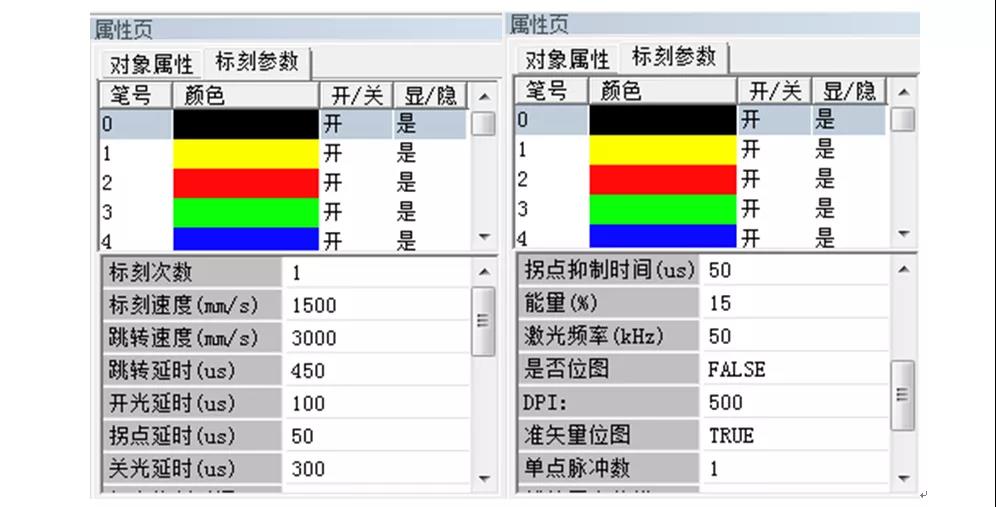Select 标刻参数 tab in left panel

[257, 62]
